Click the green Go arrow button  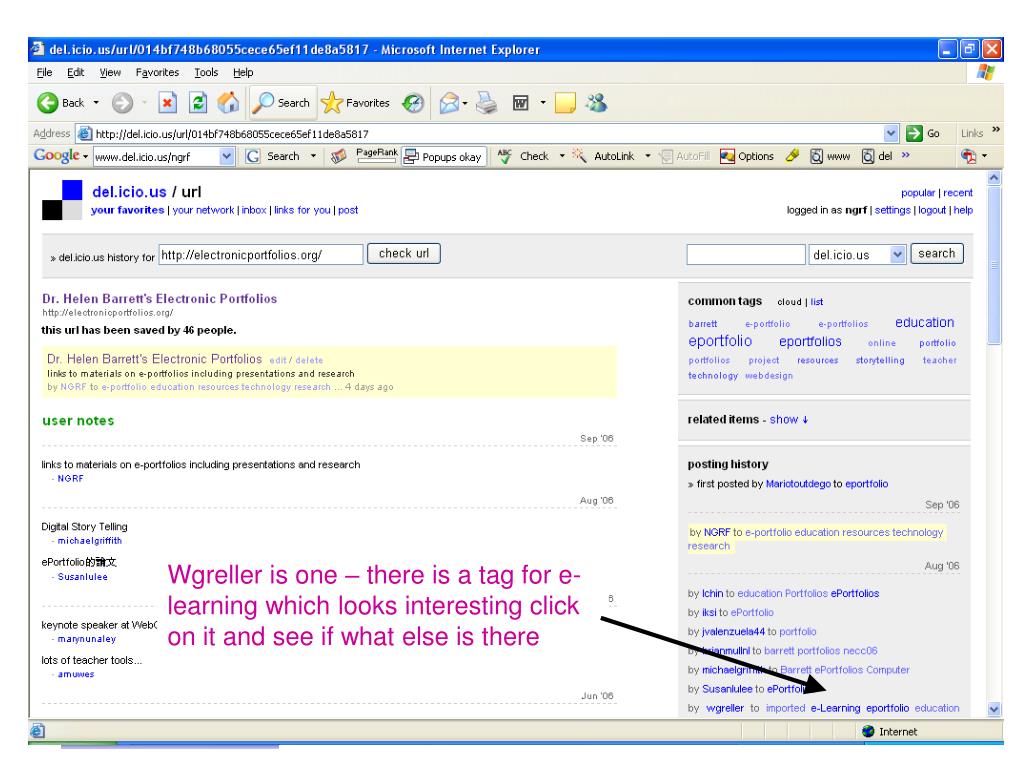point(923,133)
